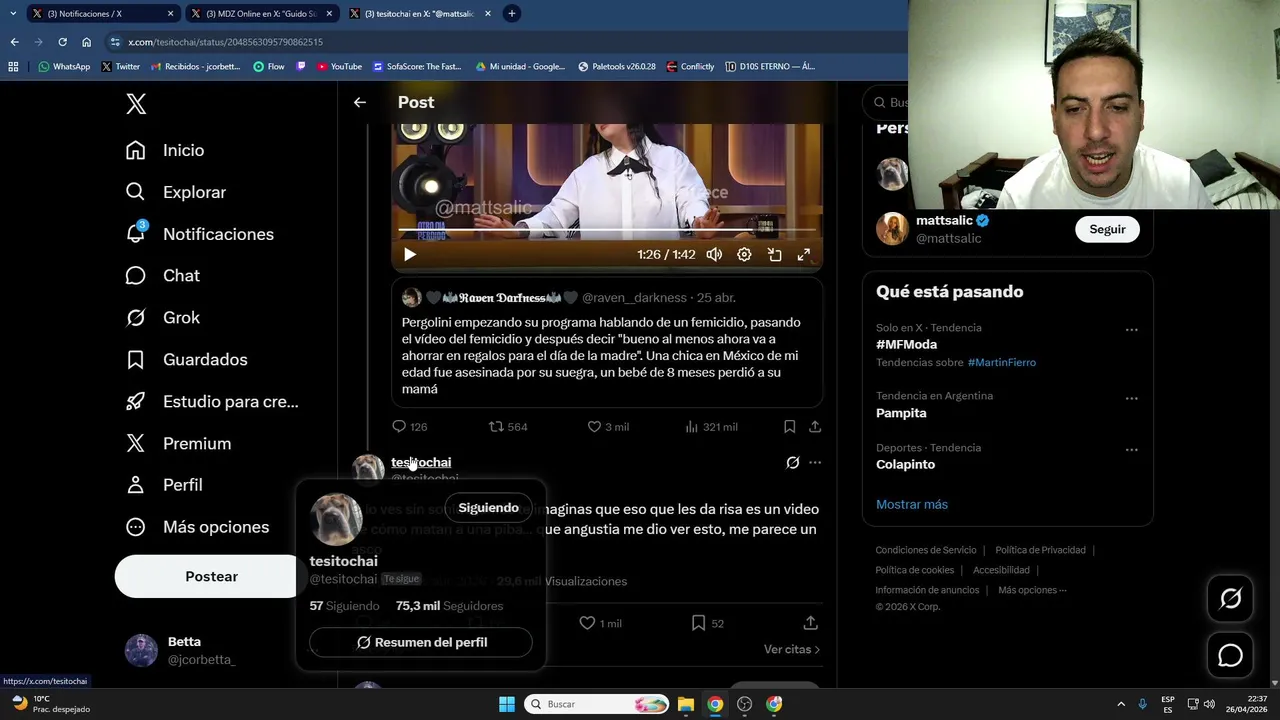Bookmark tesitochai post 52
The width and height of the screenshot is (1280, 720).
tap(708, 623)
